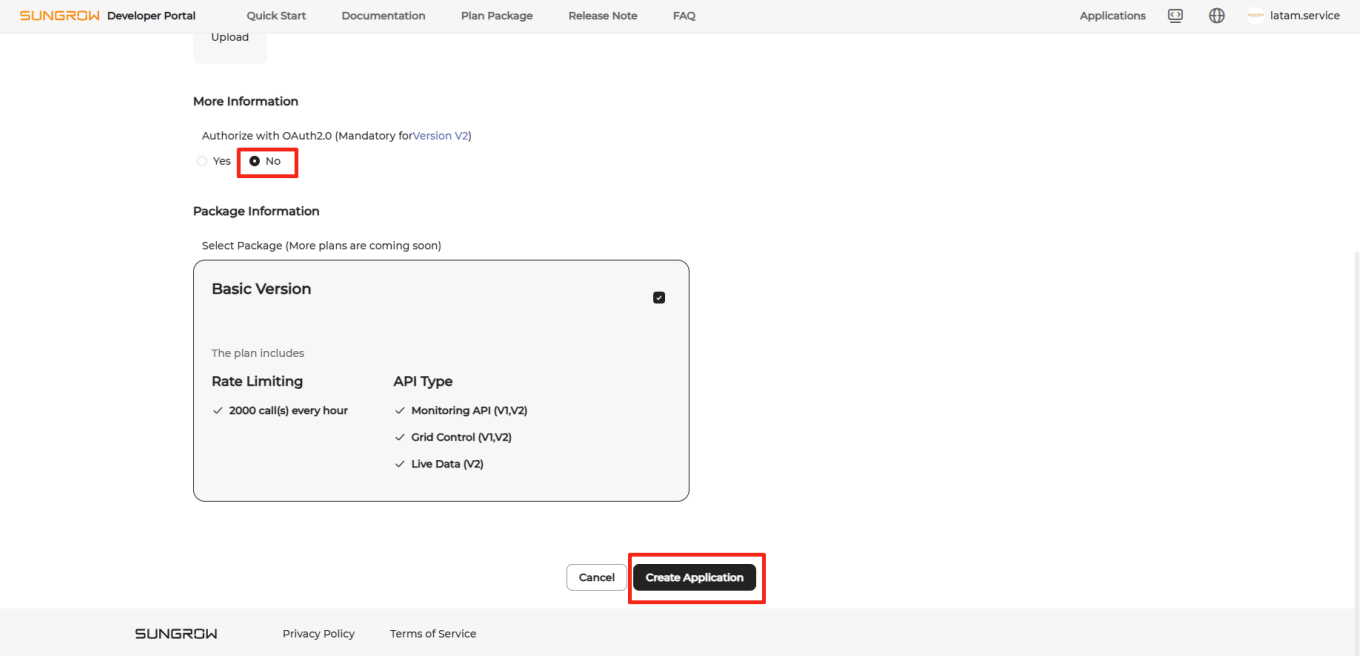Select the Yes radio for OAuth2.0

(203, 161)
